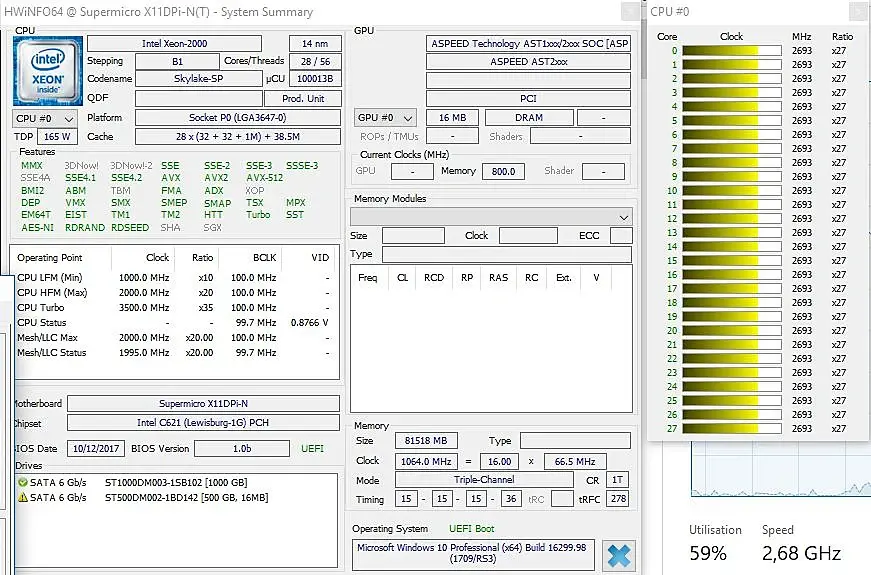871x575 pixels.
Task: Click the 14 nm process field
Action: tap(315, 43)
